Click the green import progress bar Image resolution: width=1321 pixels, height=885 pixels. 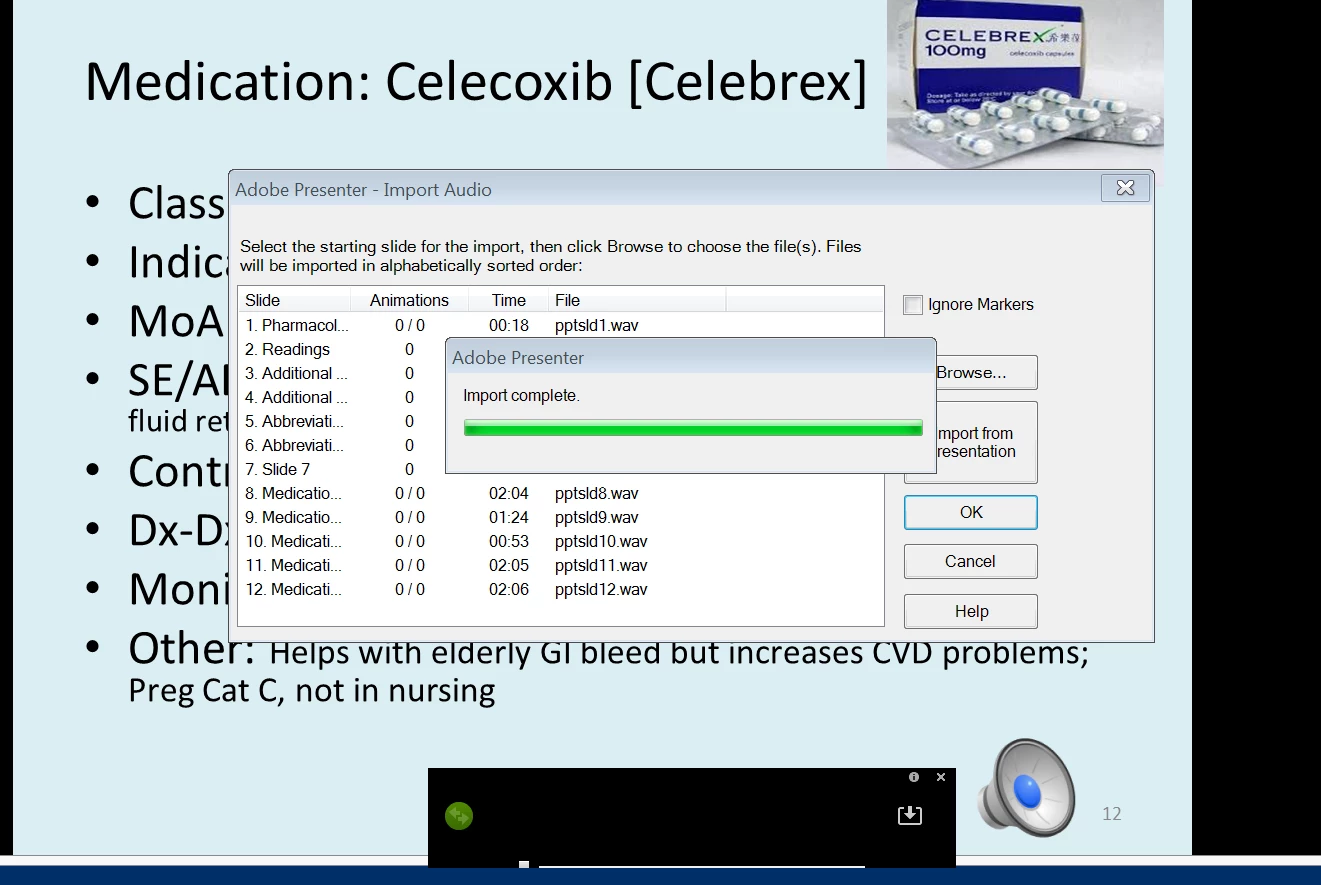(693, 428)
